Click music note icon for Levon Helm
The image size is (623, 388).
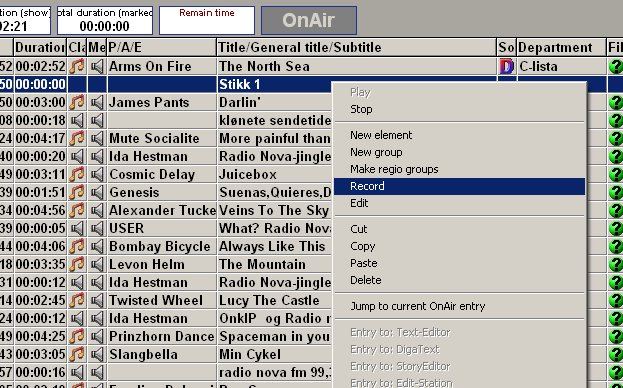77,264
